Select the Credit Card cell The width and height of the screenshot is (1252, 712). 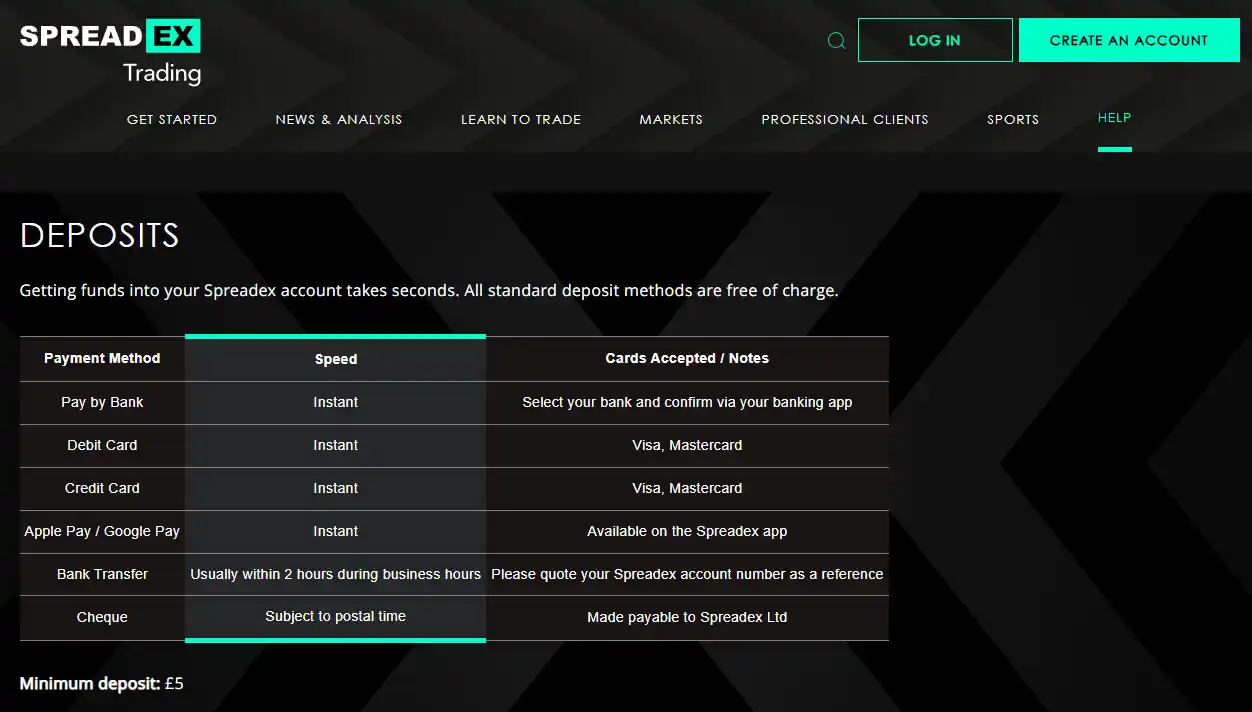(102, 488)
